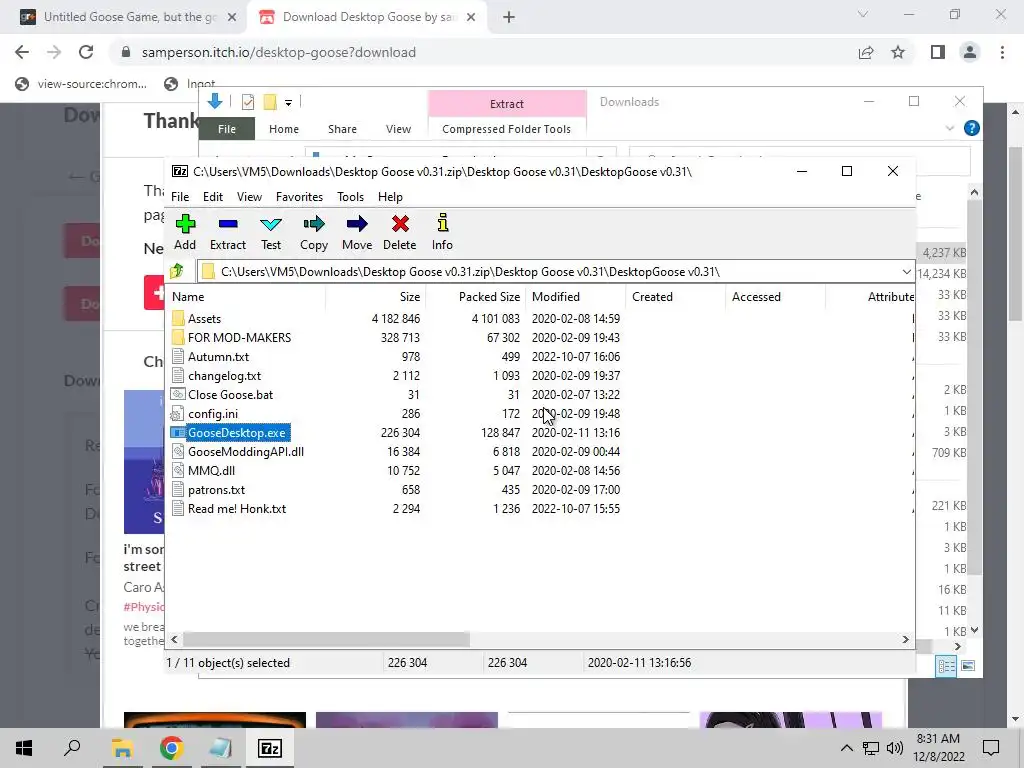Sort by the Size column header

[376, 296]
